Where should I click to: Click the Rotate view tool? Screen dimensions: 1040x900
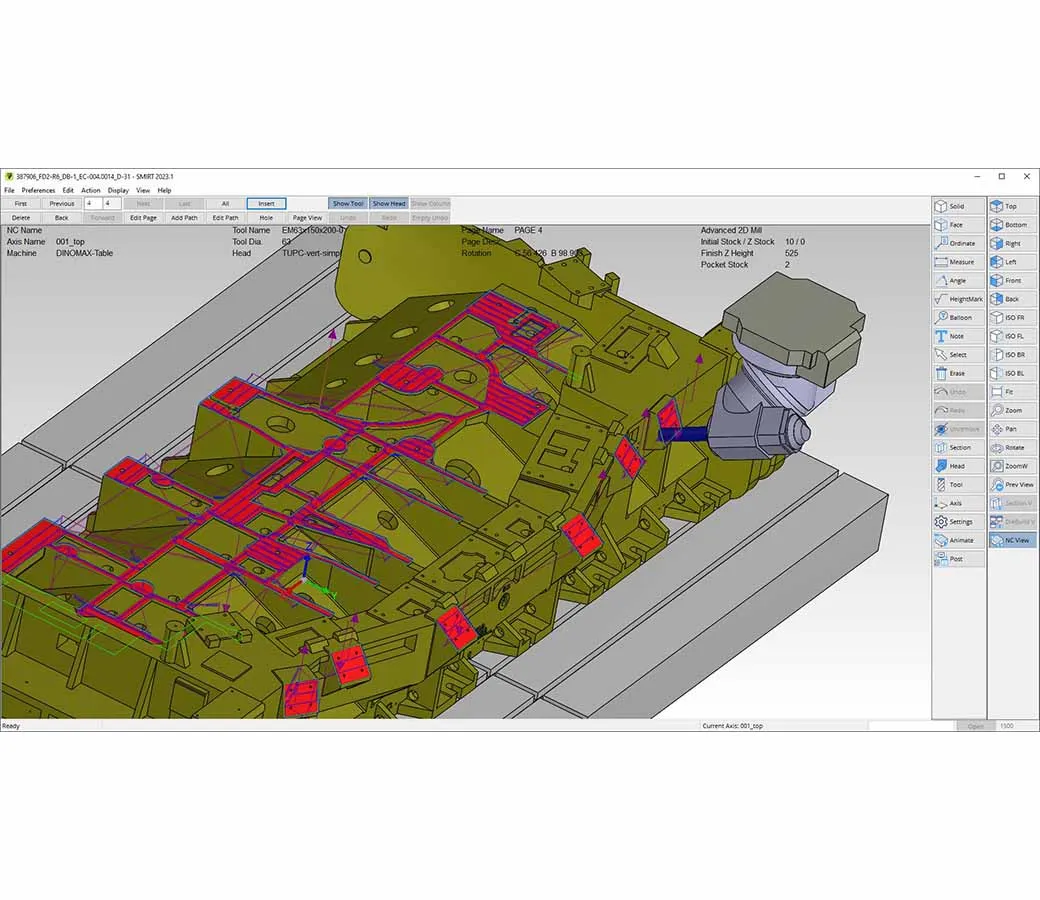[x=1012, y=447]
